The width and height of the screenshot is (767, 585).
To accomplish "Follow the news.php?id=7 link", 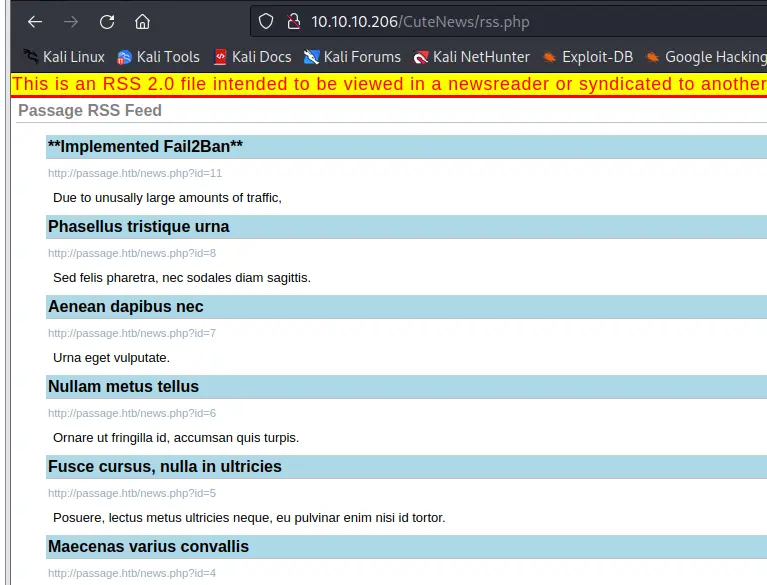I will [132, 333].
